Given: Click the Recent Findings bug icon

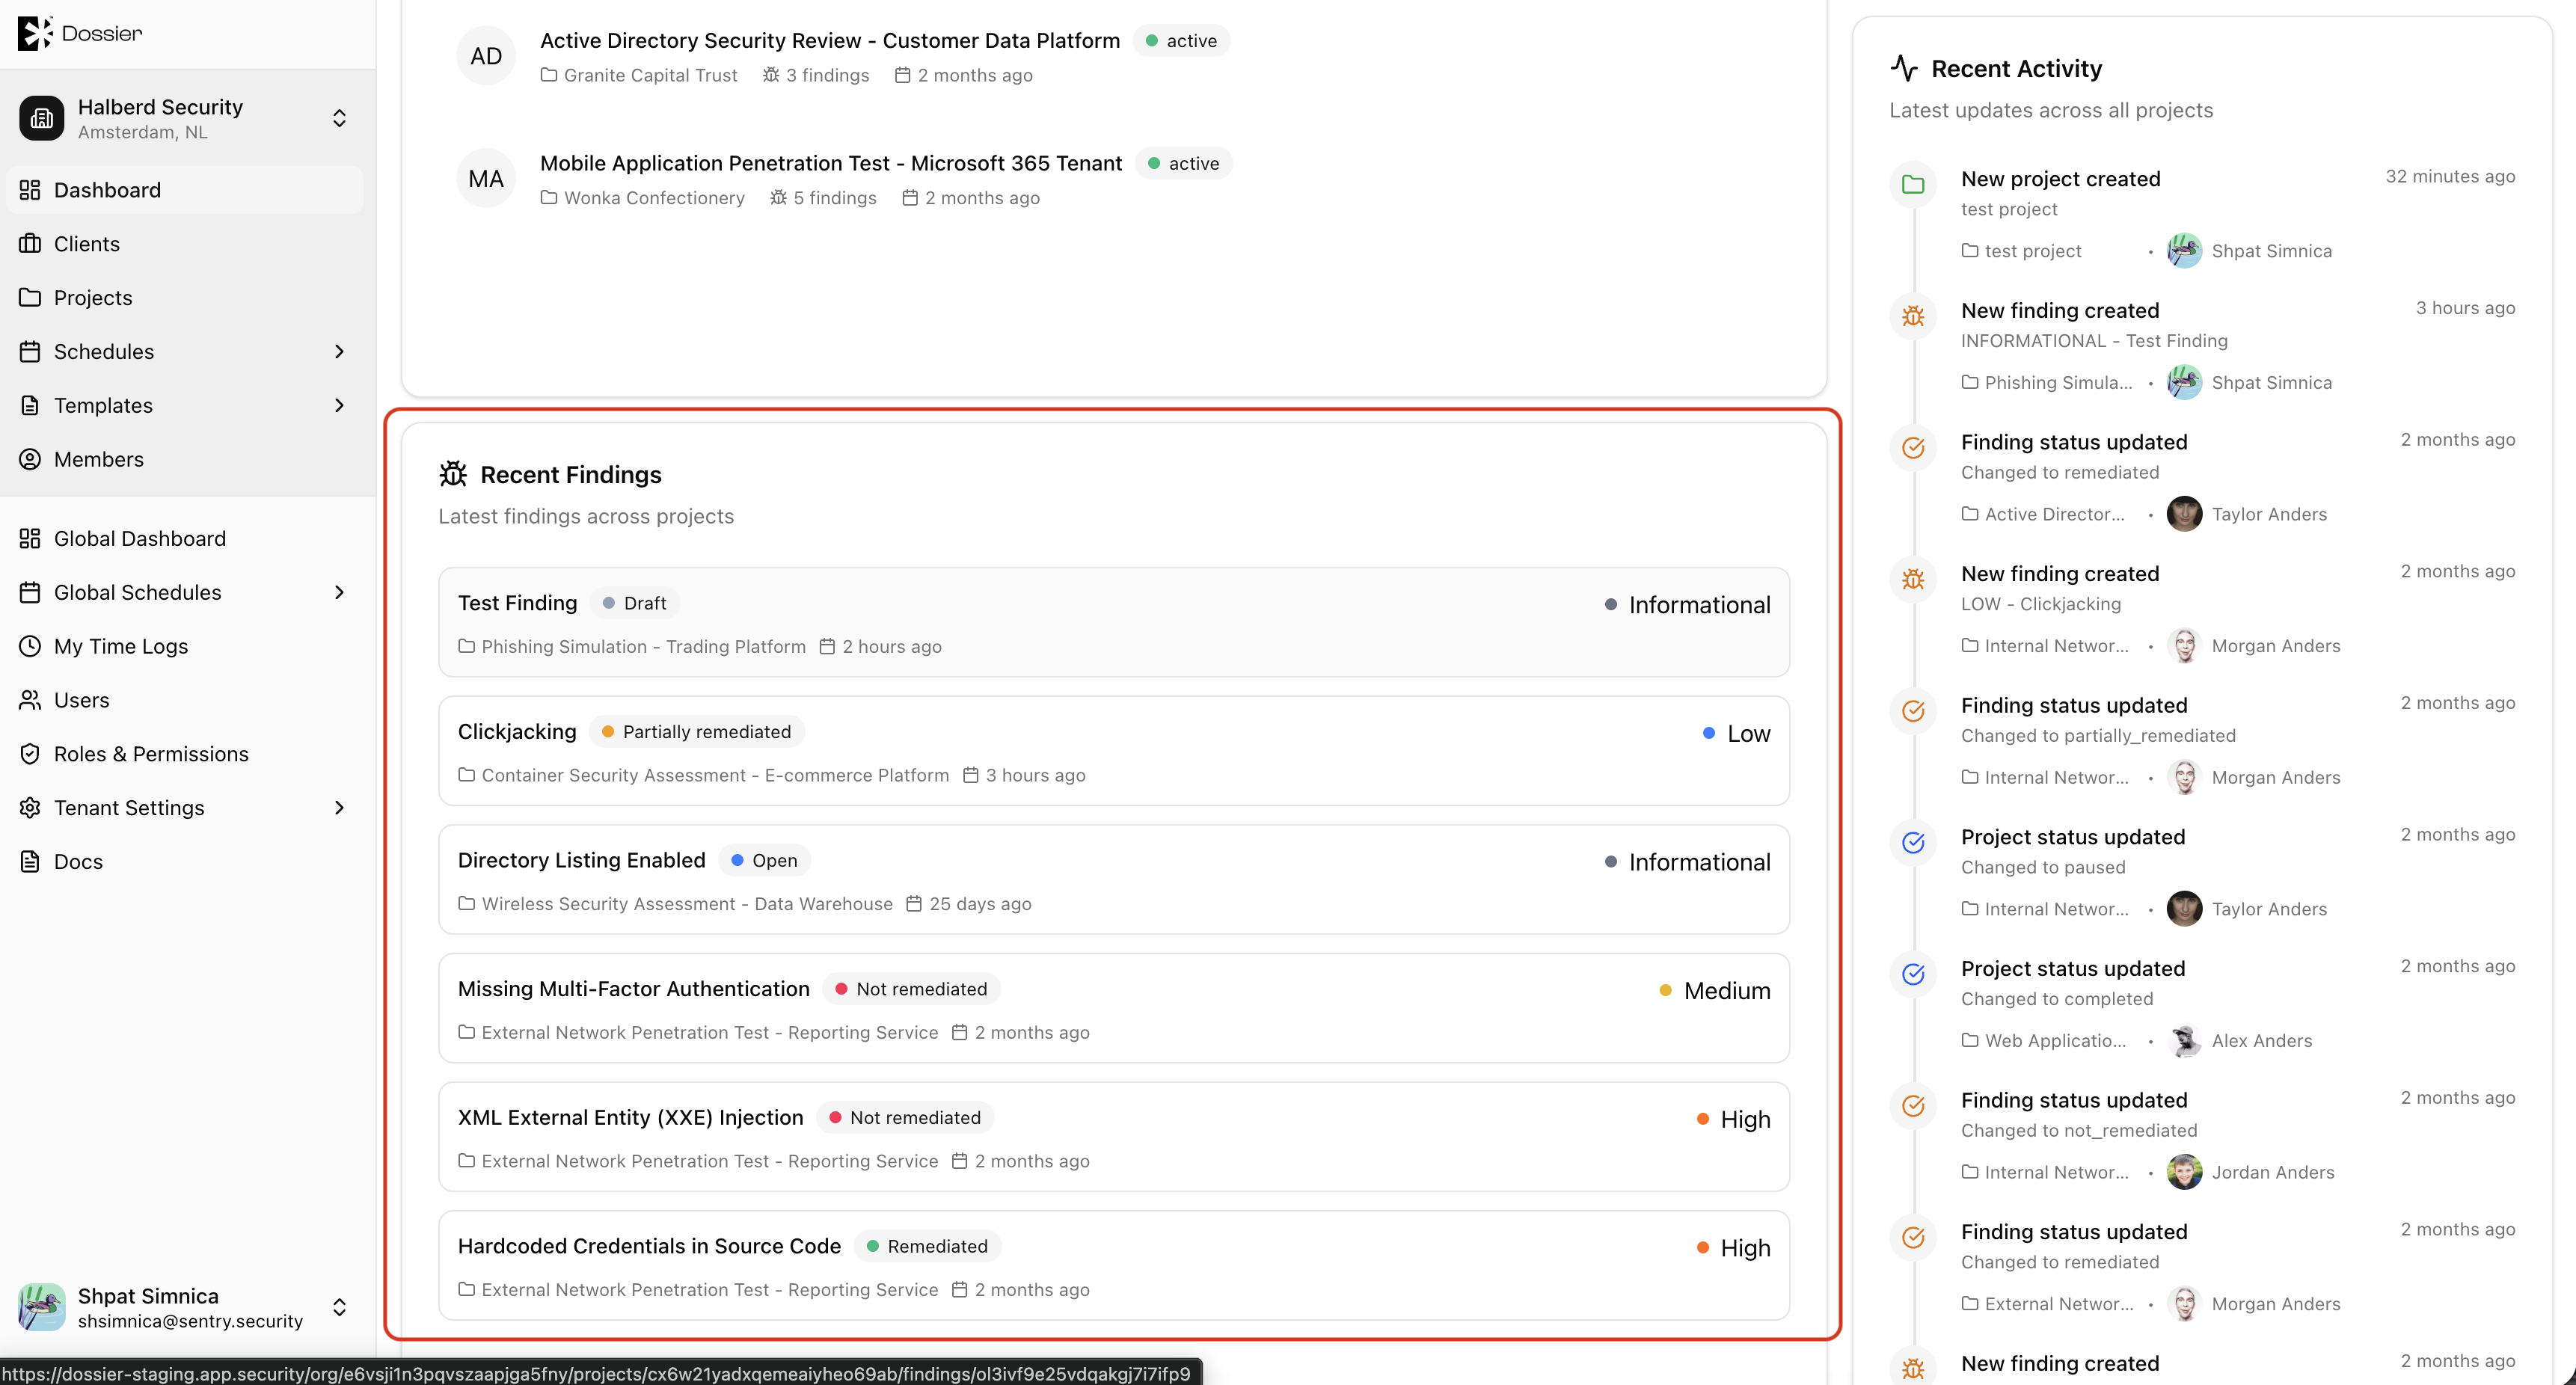Looking at the screenshot, I should (453, 474).
